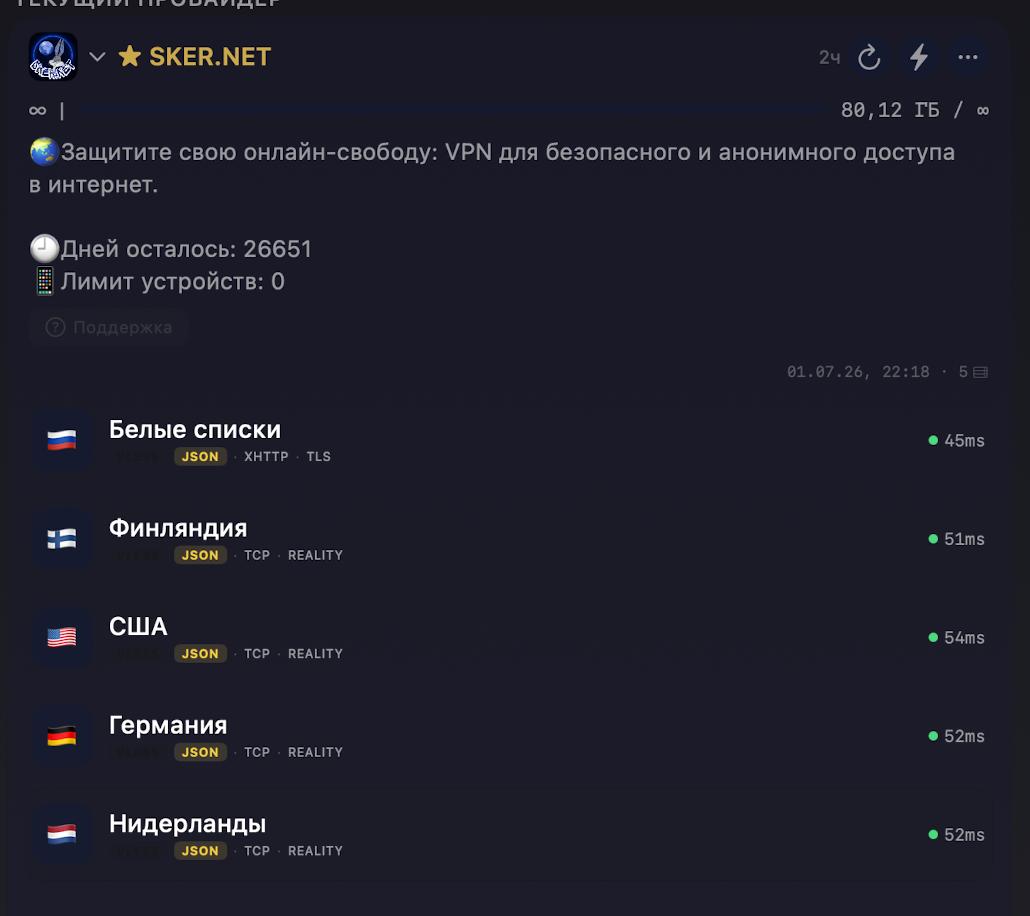The image size is (1030, 916).
Task: Select the Финляндия server entry
Action: click(x=510, y=539)
